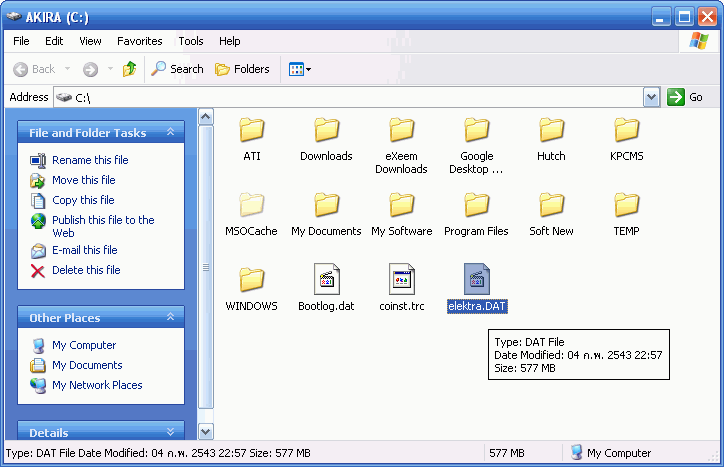Click the elektra.DAT file icon

(x=477, y=279)
